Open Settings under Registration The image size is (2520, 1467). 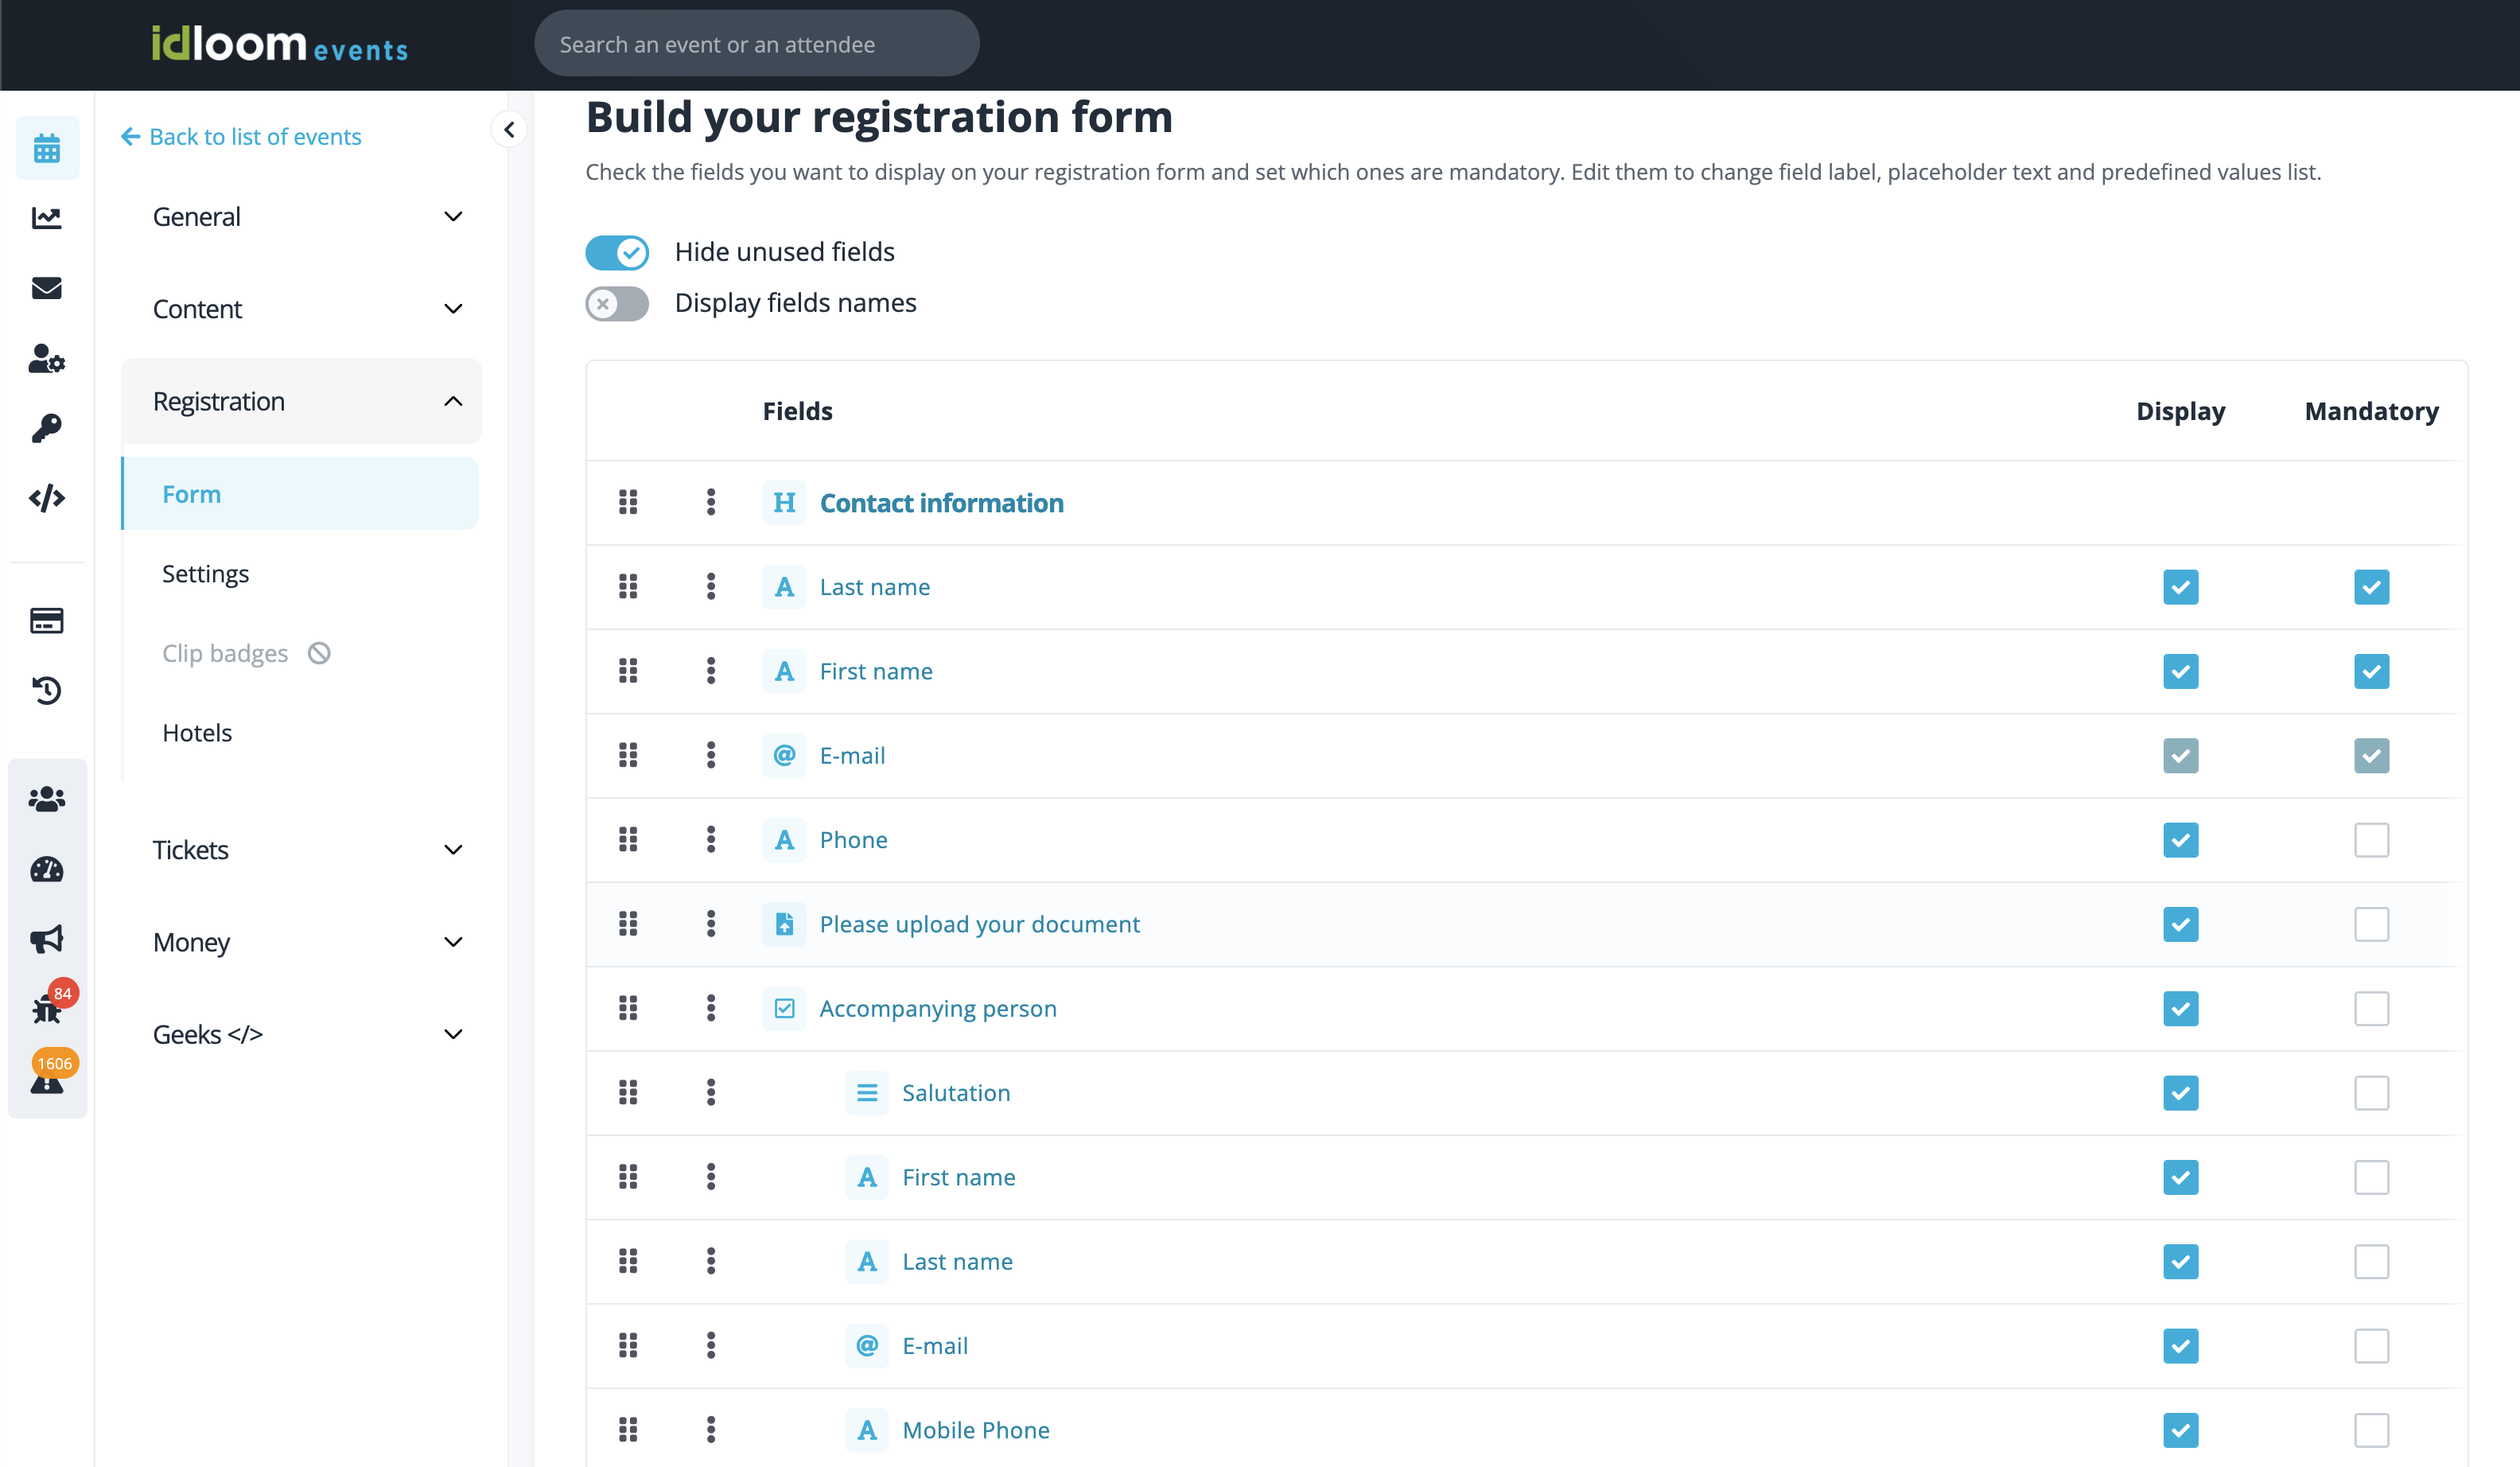click(205, 573)
